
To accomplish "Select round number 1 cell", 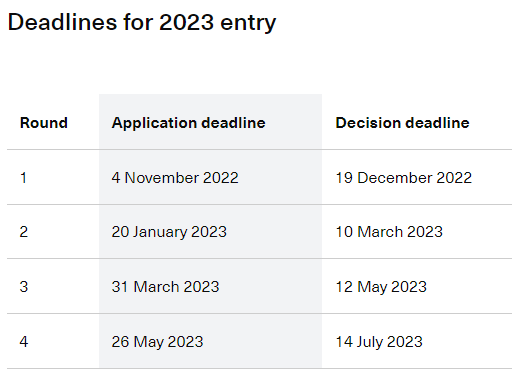I will [23, 178].
